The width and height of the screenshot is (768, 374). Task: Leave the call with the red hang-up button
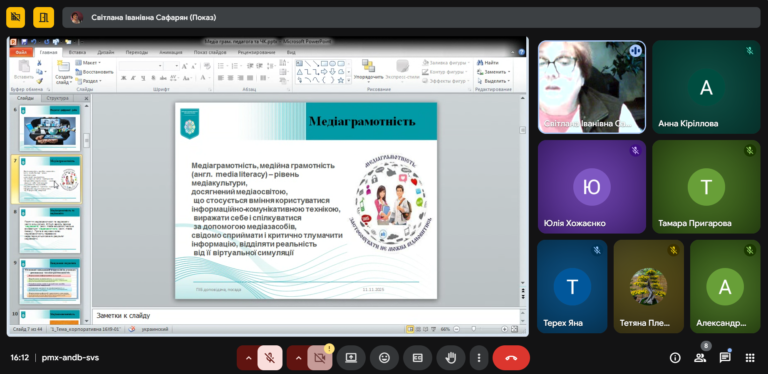(511, 358)
